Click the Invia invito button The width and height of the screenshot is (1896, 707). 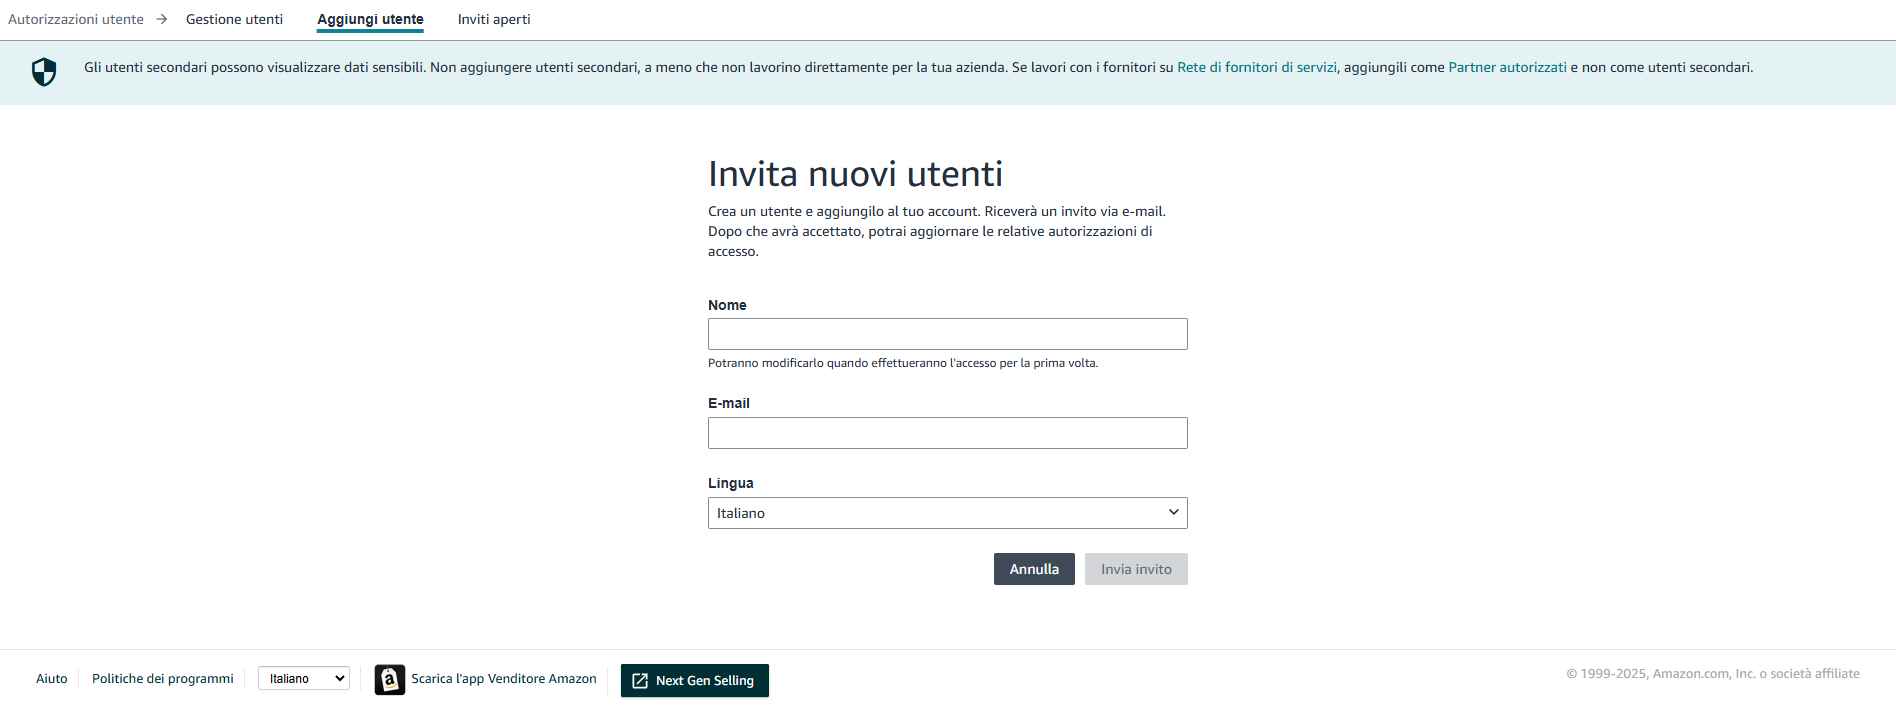tap(1136, 569)
